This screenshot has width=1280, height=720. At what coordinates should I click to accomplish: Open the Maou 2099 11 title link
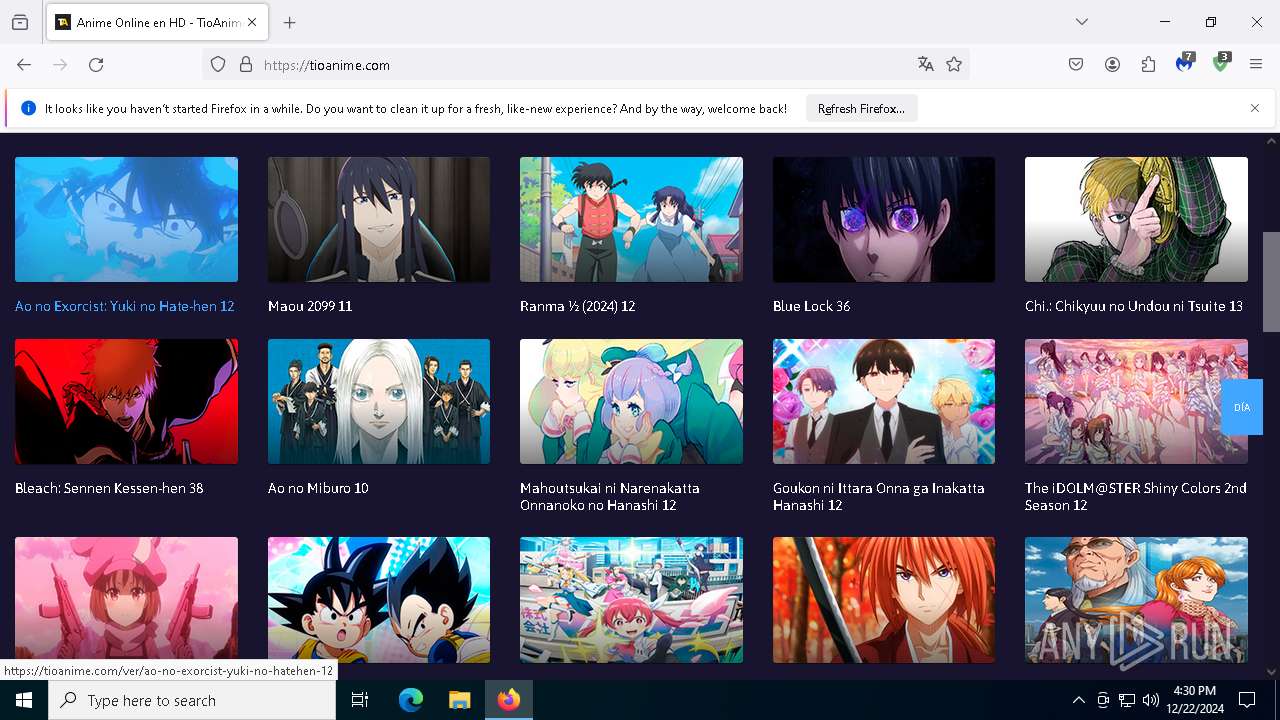coord(310,306)
